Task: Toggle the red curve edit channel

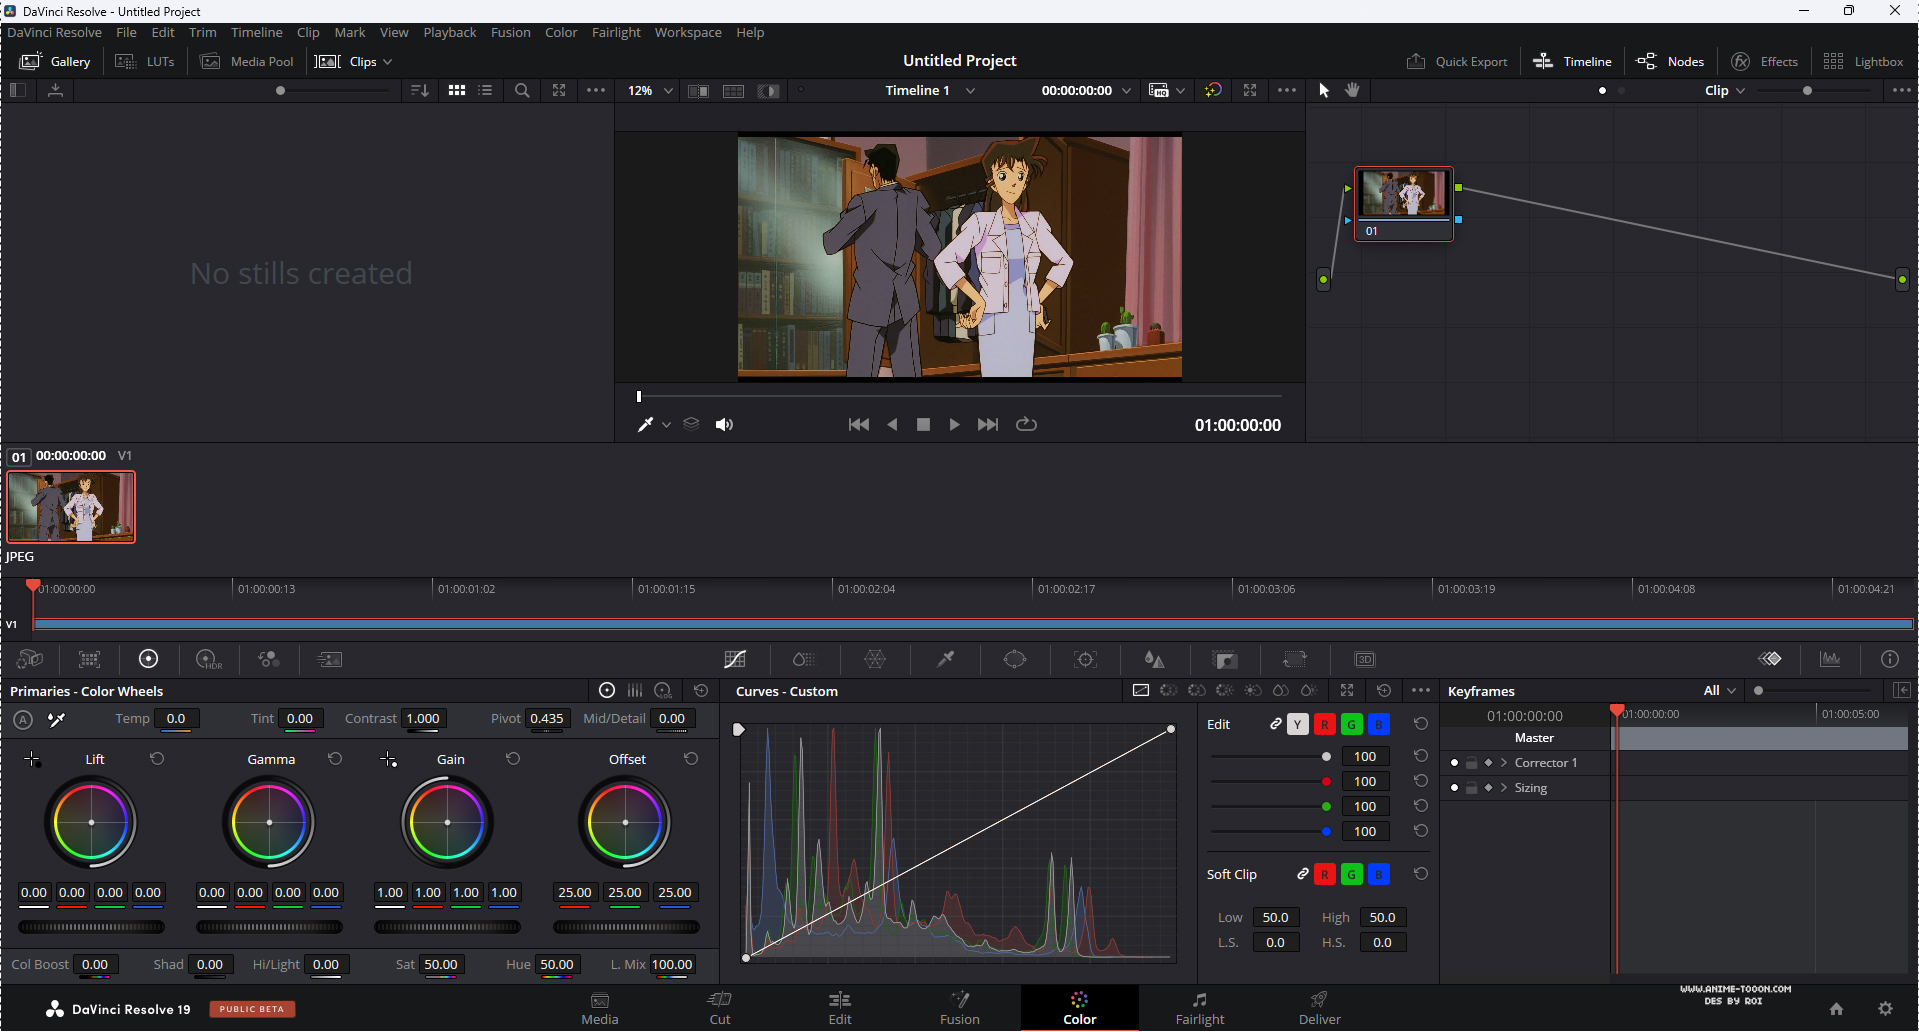Action: coord(1325,724)
